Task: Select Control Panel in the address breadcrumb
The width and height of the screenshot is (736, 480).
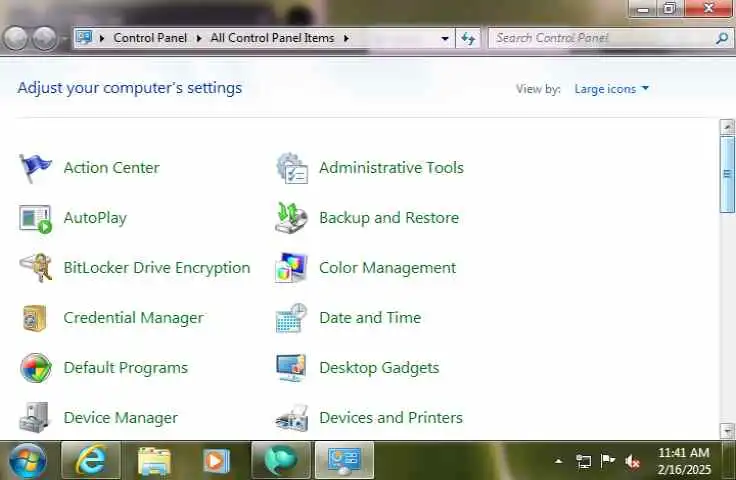Action: (150, 38)
